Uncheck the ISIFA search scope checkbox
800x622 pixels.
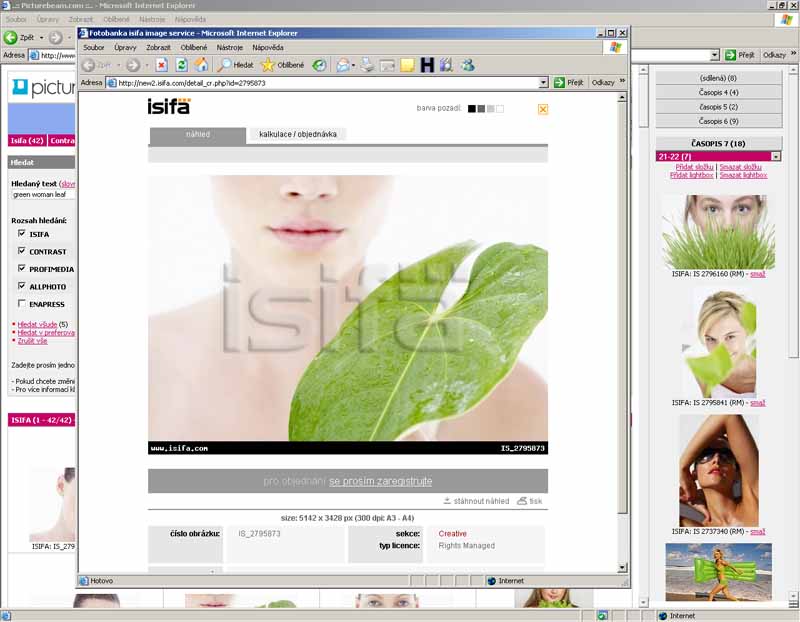[x=21, y=234]
